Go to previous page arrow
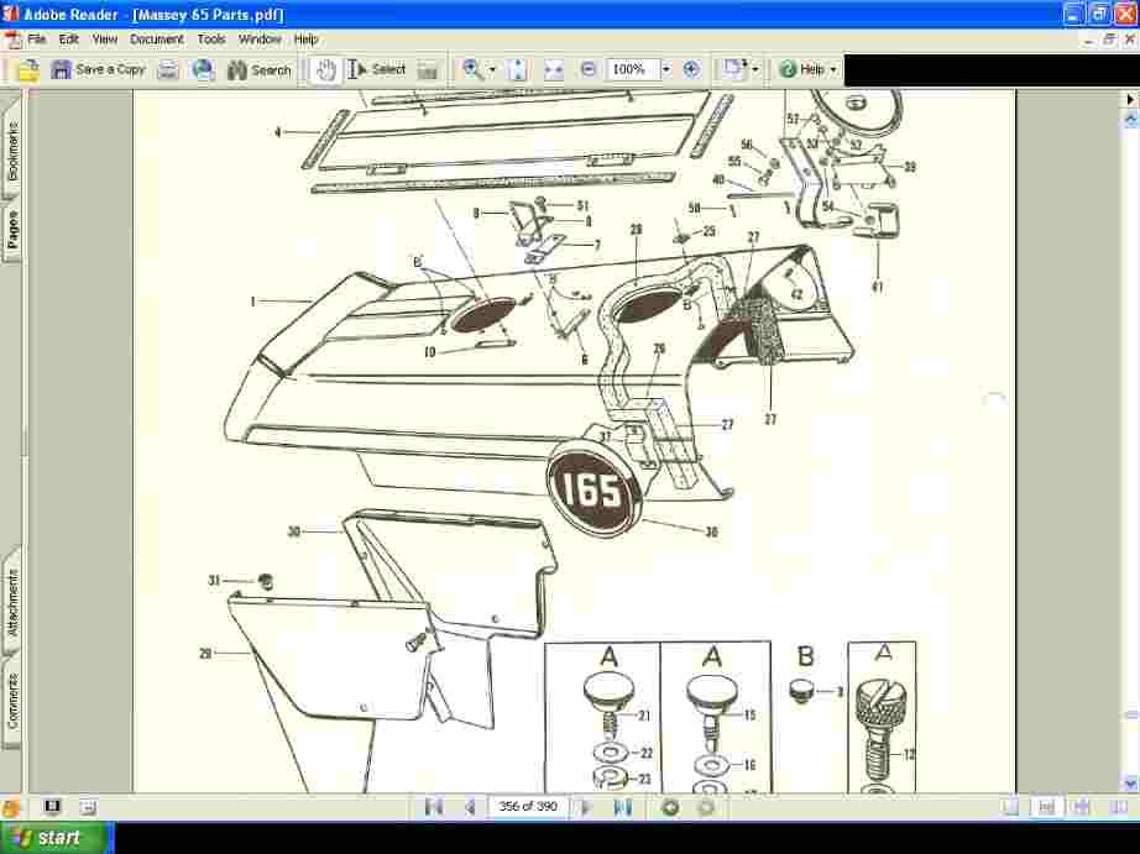The width and height of the screenshot is (1140, 854). click(470, 807)
